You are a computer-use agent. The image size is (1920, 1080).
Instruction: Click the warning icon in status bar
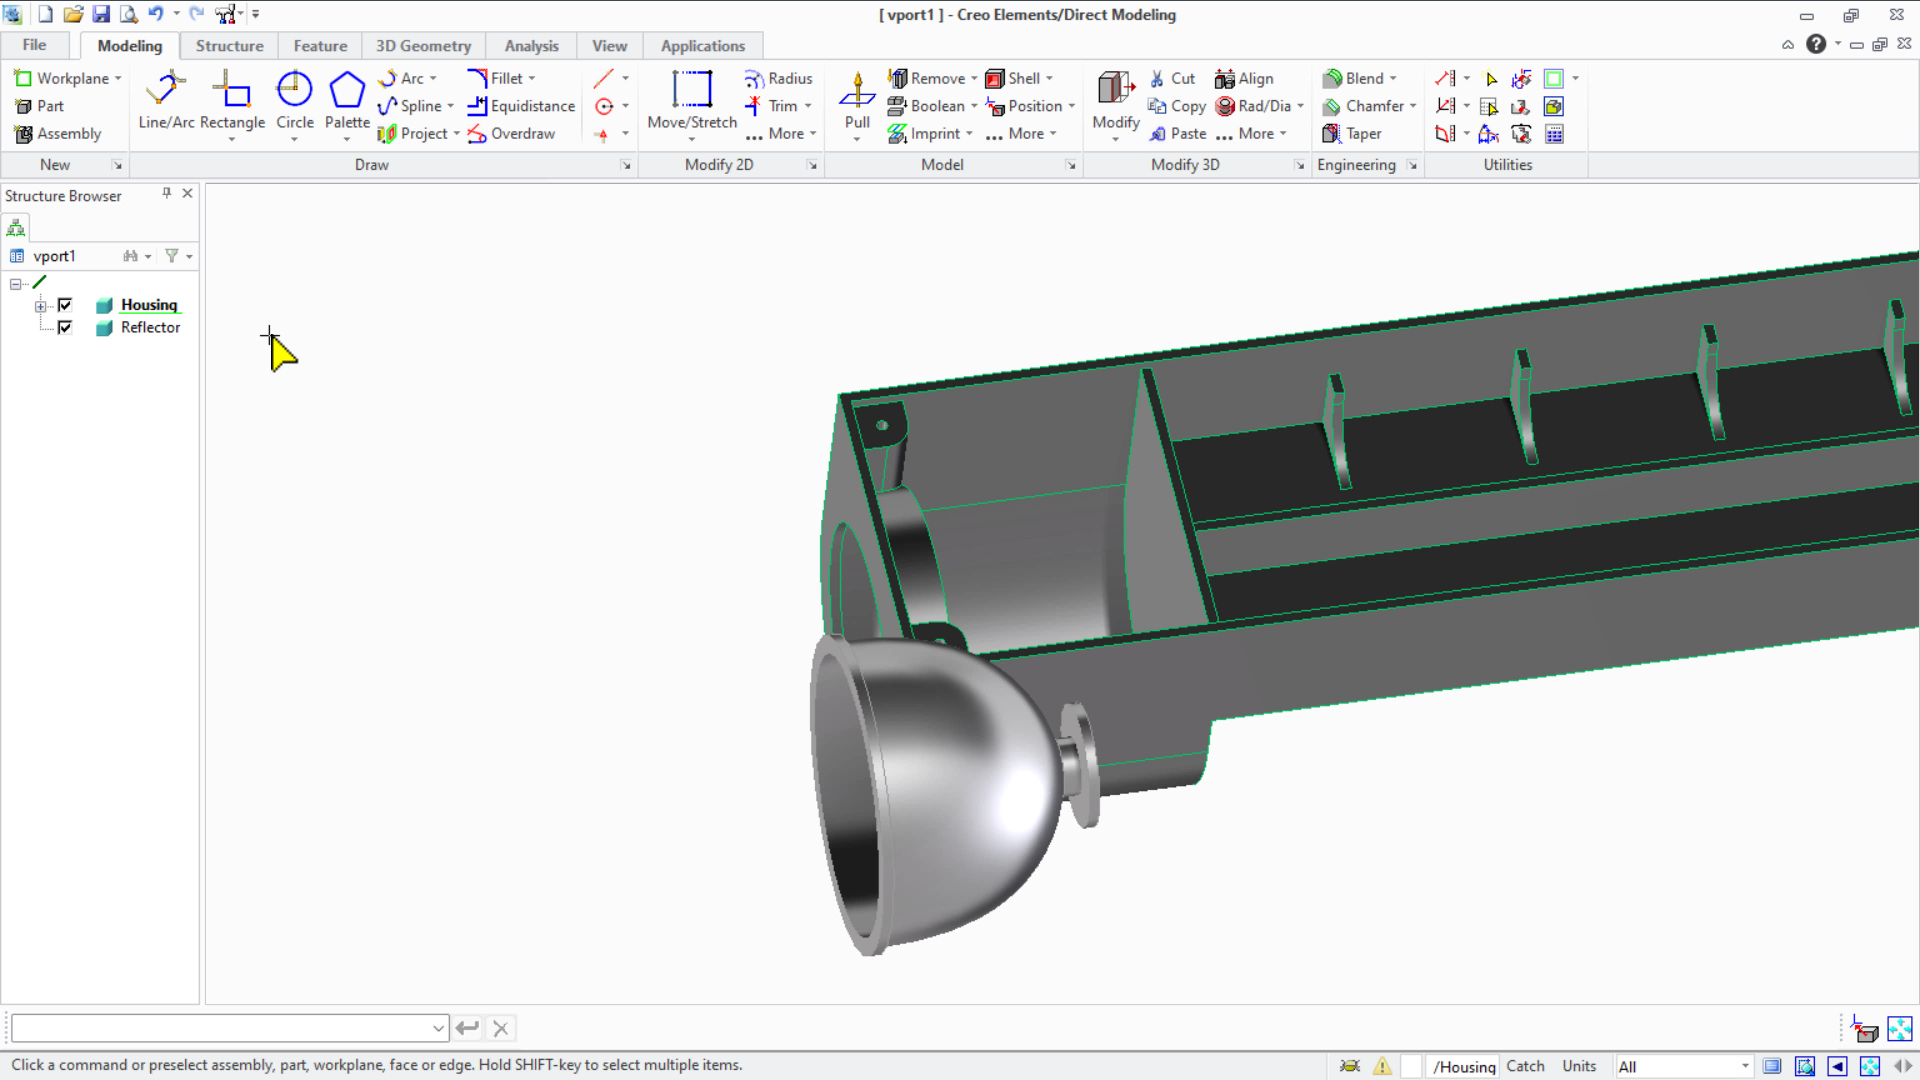coord(1382,1066)
